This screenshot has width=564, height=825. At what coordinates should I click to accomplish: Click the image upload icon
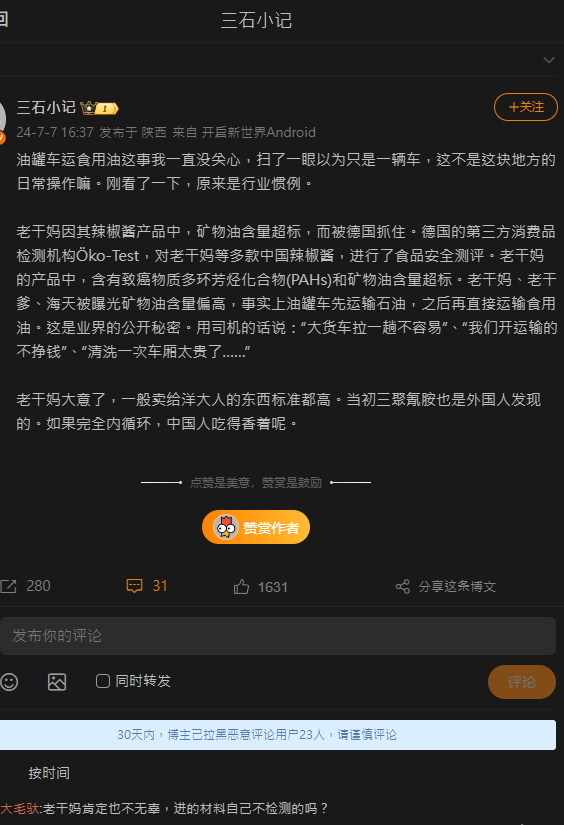click(57, 682)
